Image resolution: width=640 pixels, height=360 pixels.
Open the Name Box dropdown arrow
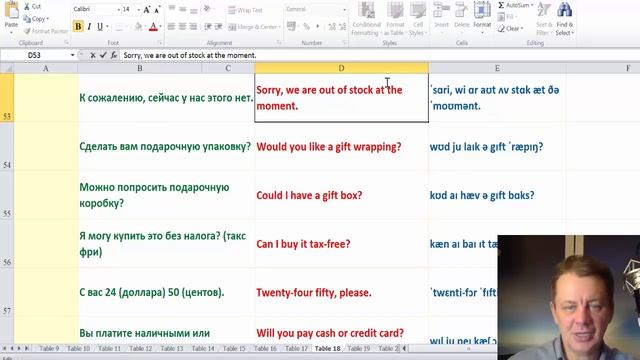pos(73,55)
